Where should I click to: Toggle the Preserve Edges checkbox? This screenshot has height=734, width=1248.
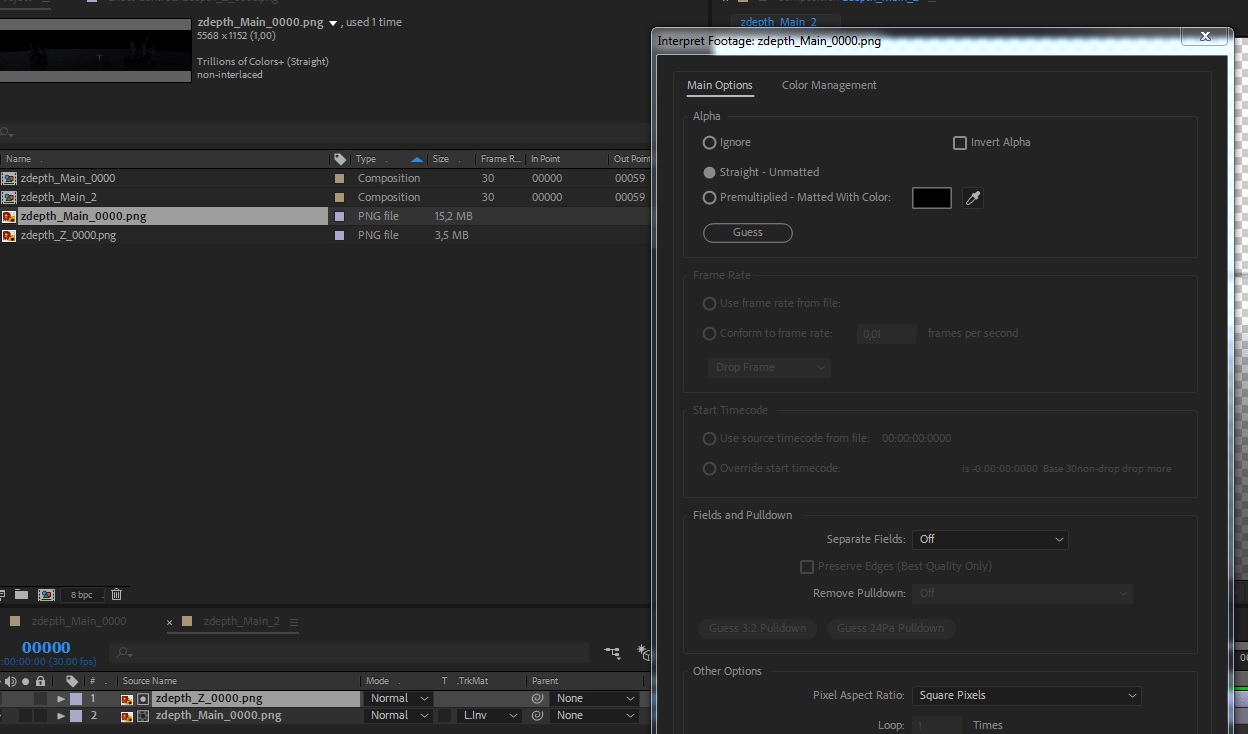pyautogui.click(x=807, y=567)
